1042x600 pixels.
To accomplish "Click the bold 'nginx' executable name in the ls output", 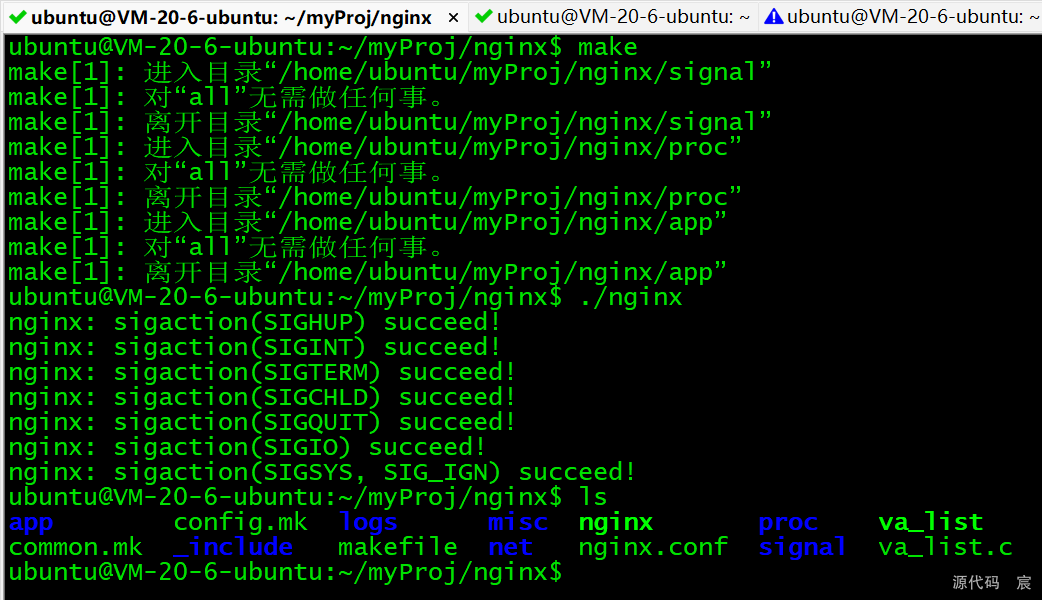I will (616, 522).
